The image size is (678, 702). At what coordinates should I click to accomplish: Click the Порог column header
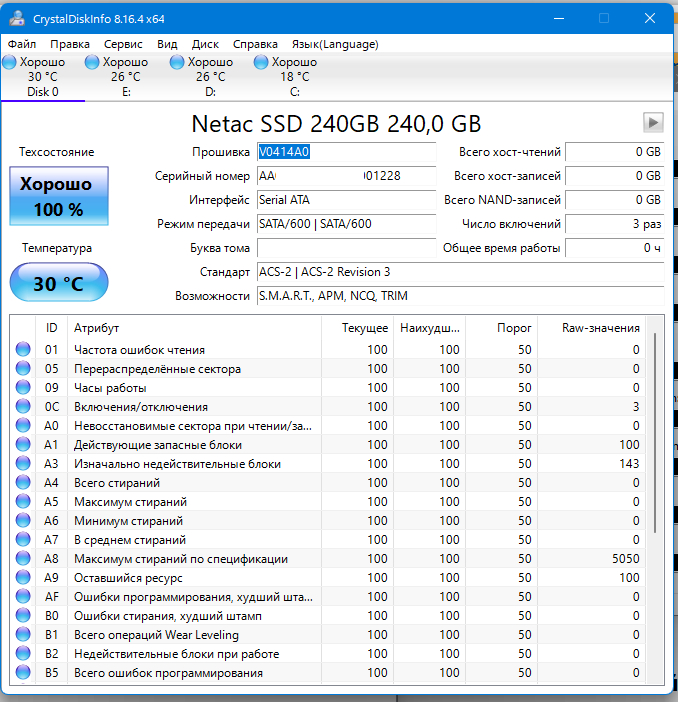(502, 328)
